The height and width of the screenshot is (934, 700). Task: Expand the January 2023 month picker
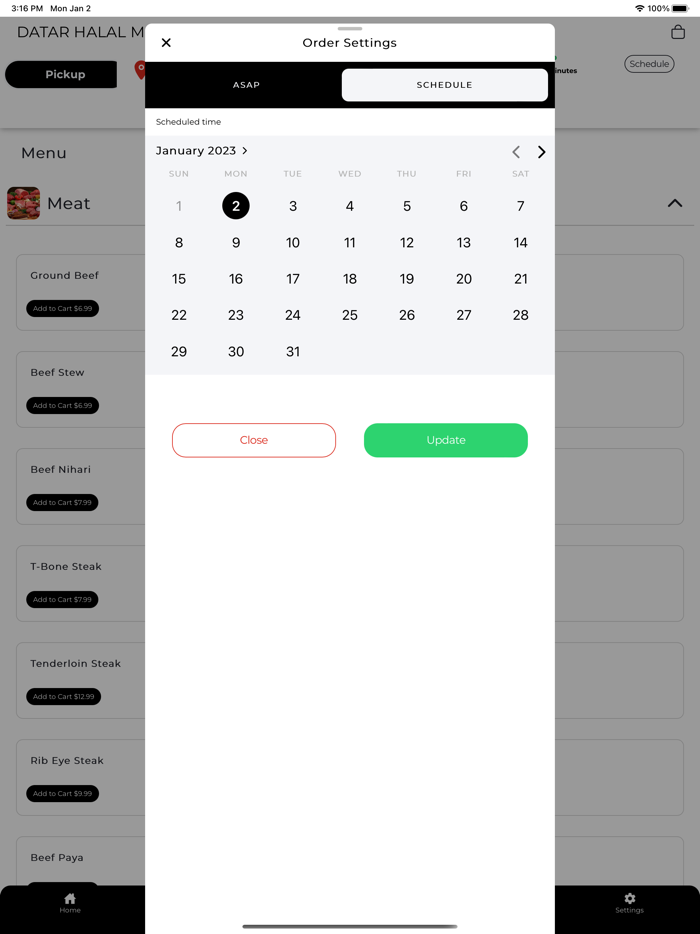(201, 151)
